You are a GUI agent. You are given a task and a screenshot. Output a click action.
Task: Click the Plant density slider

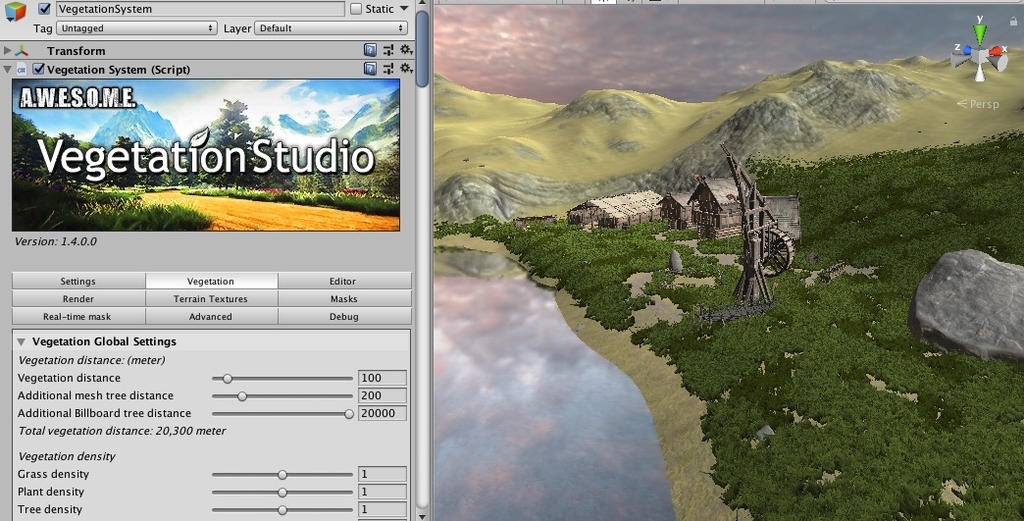(x=282, y=492)
